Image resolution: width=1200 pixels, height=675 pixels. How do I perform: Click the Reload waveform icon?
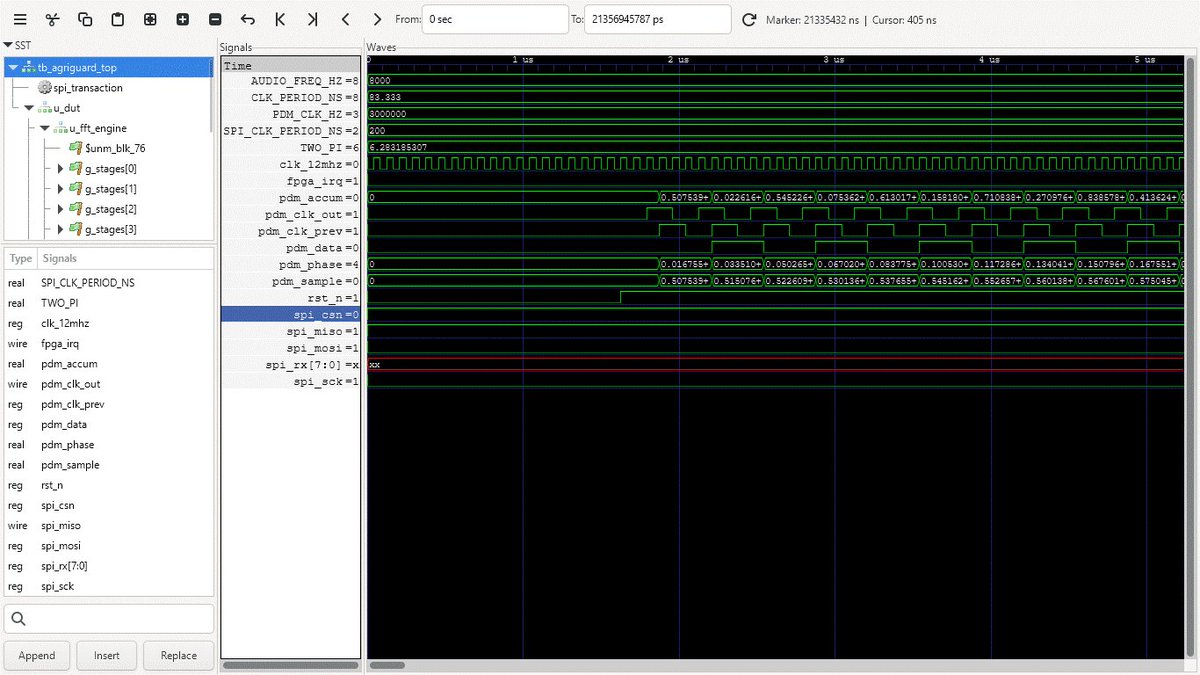point(749,19)
